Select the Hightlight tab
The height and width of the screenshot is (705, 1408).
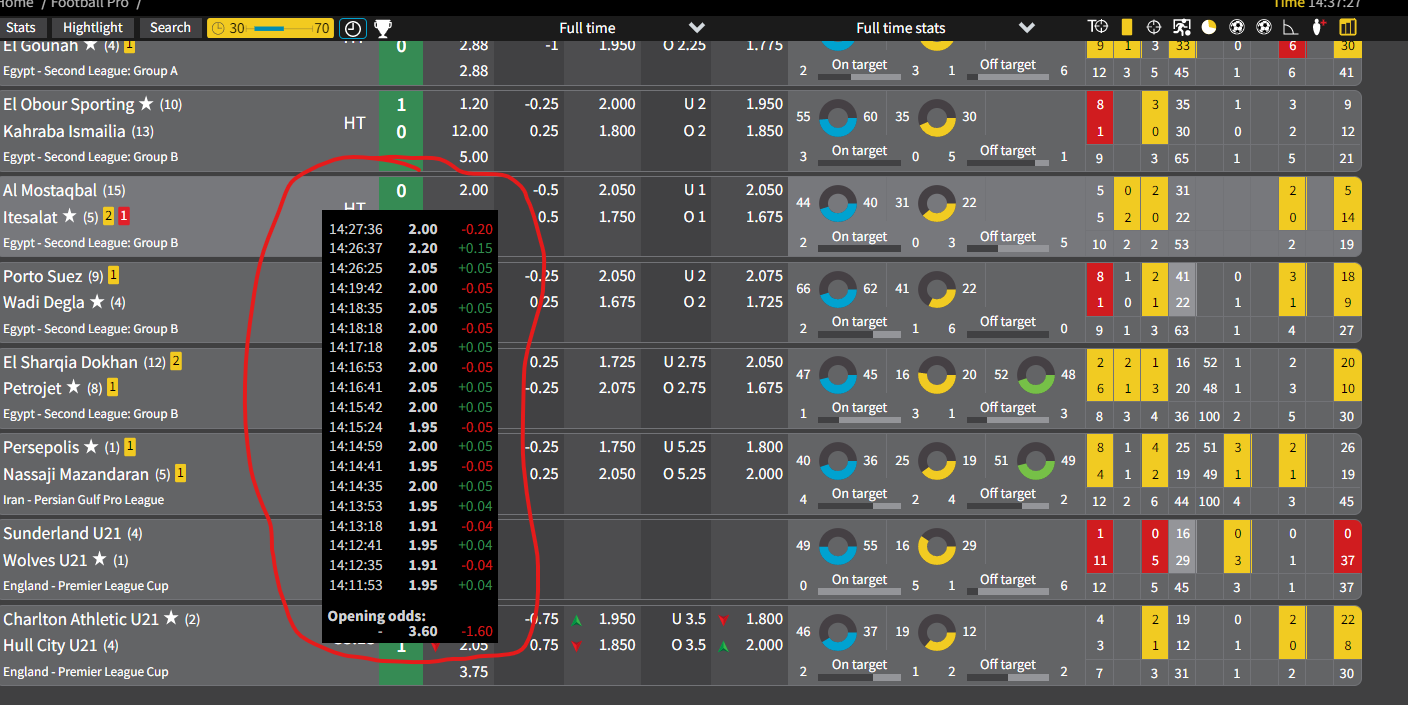(x=93, y=28)
